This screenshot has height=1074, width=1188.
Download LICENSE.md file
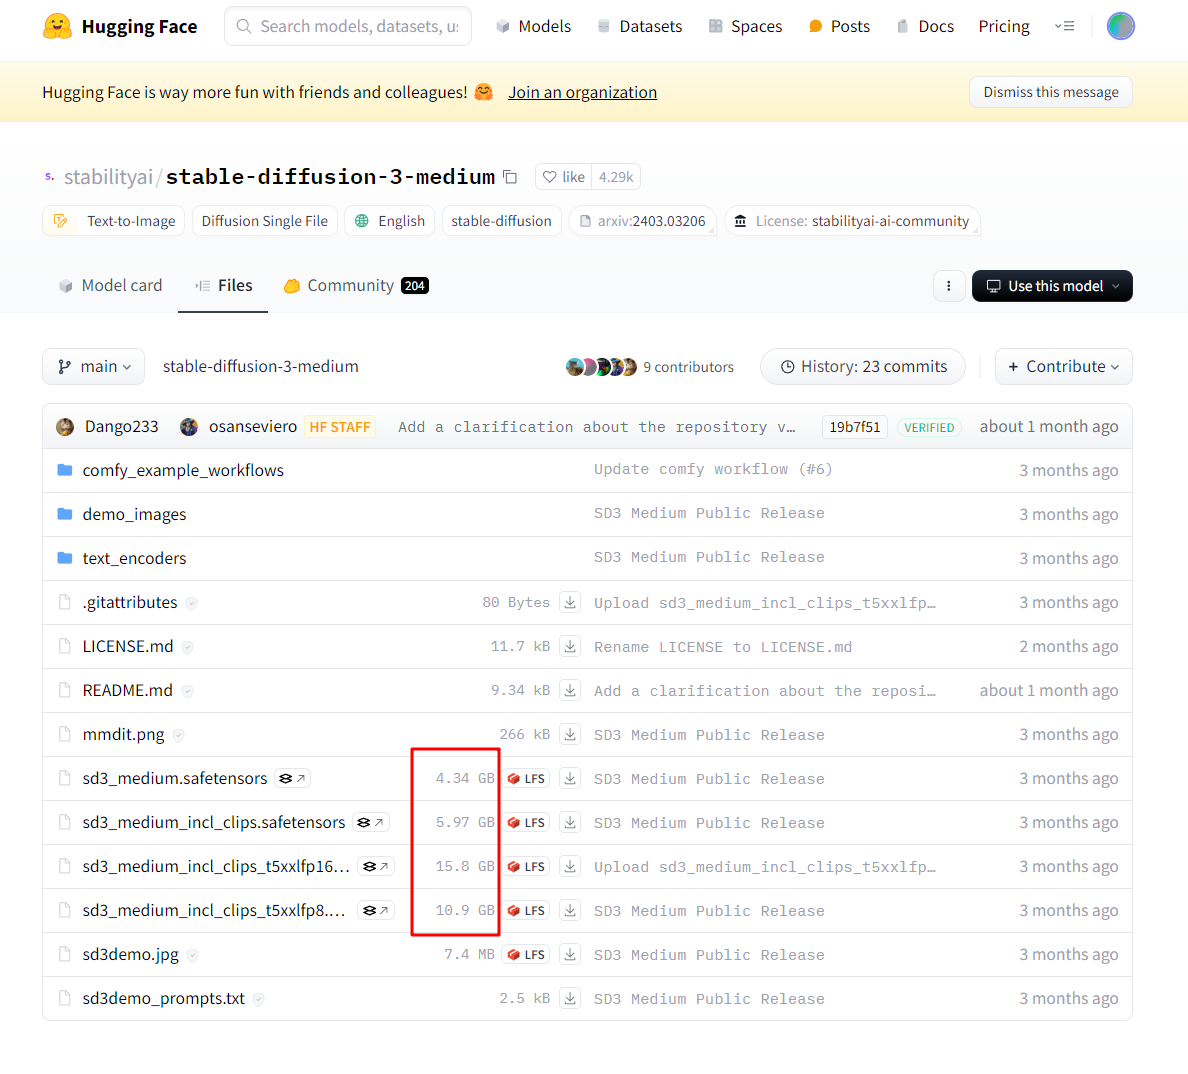click(x=570, y=646)
